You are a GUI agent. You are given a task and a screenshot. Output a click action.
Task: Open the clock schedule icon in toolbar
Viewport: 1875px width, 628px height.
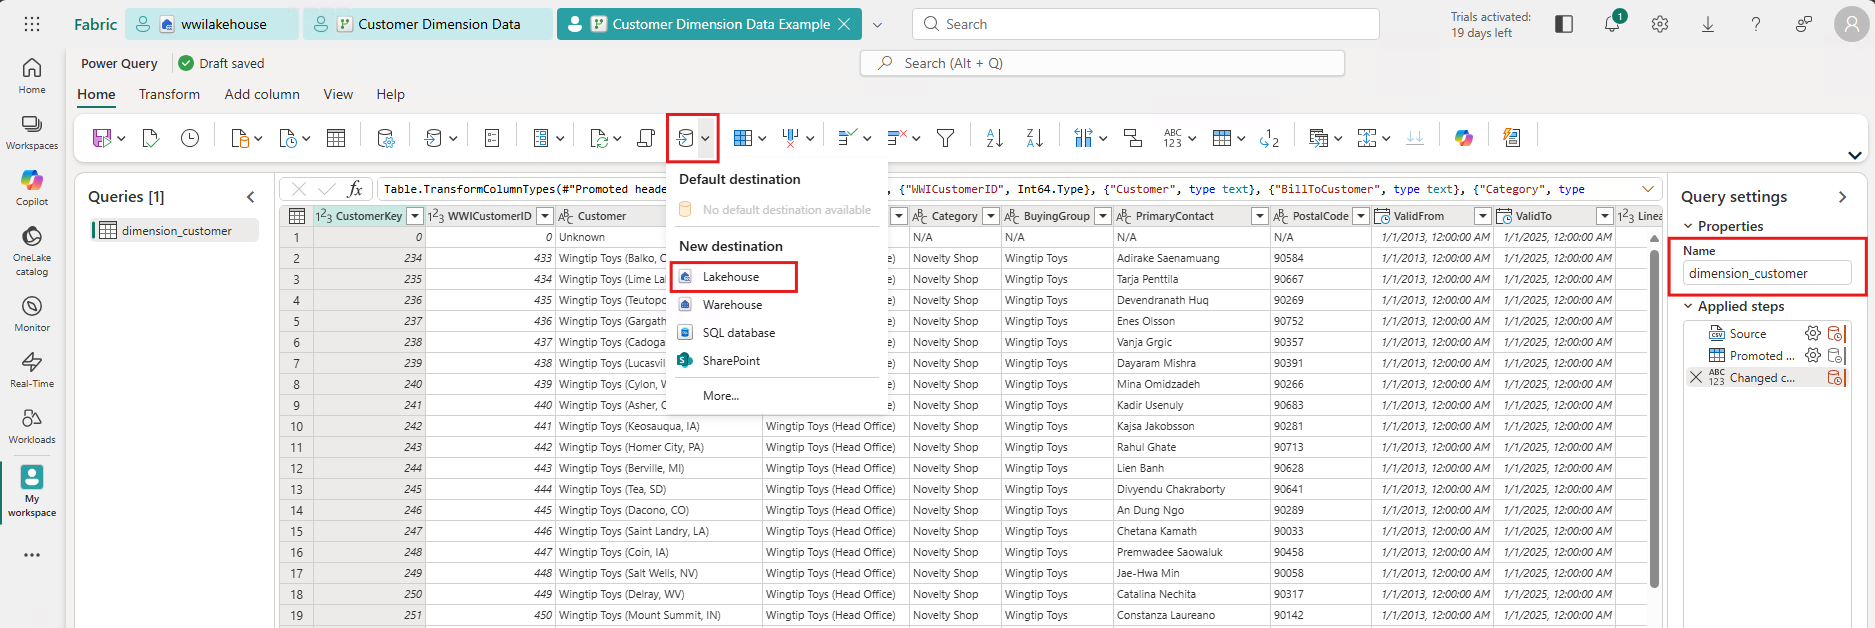point(190,138)
